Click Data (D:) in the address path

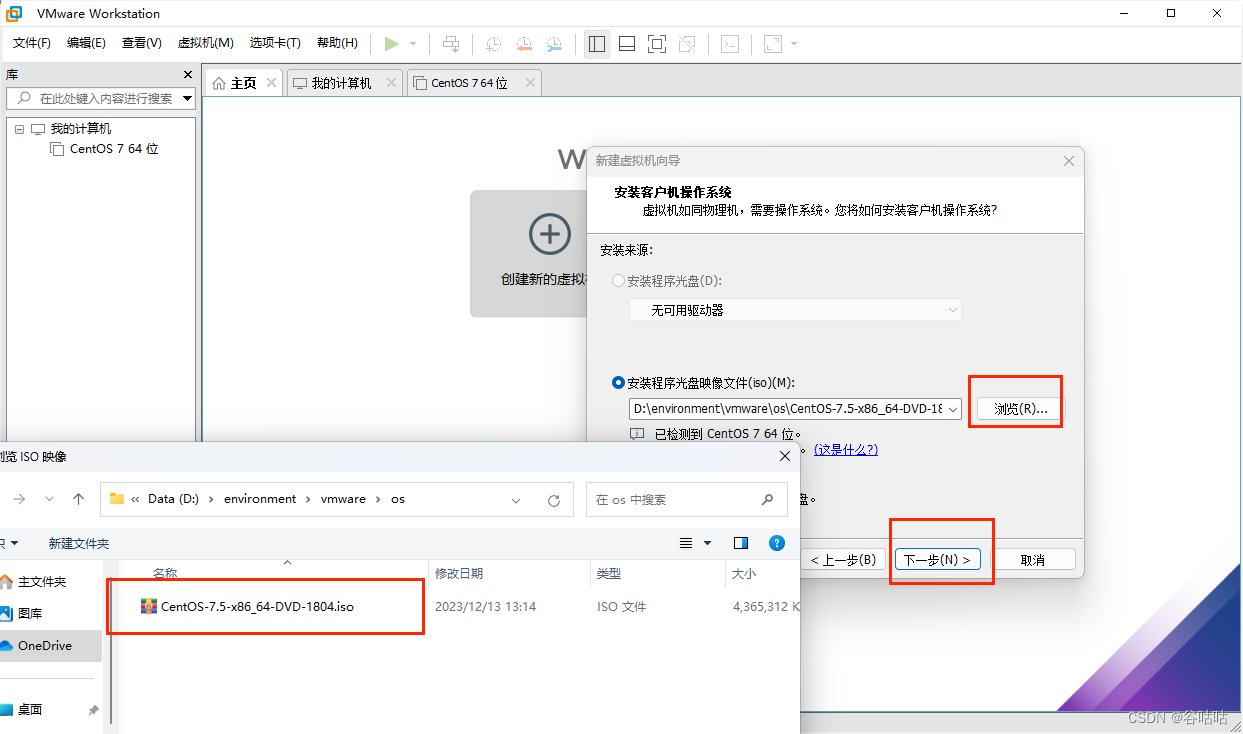coord(173,499)
